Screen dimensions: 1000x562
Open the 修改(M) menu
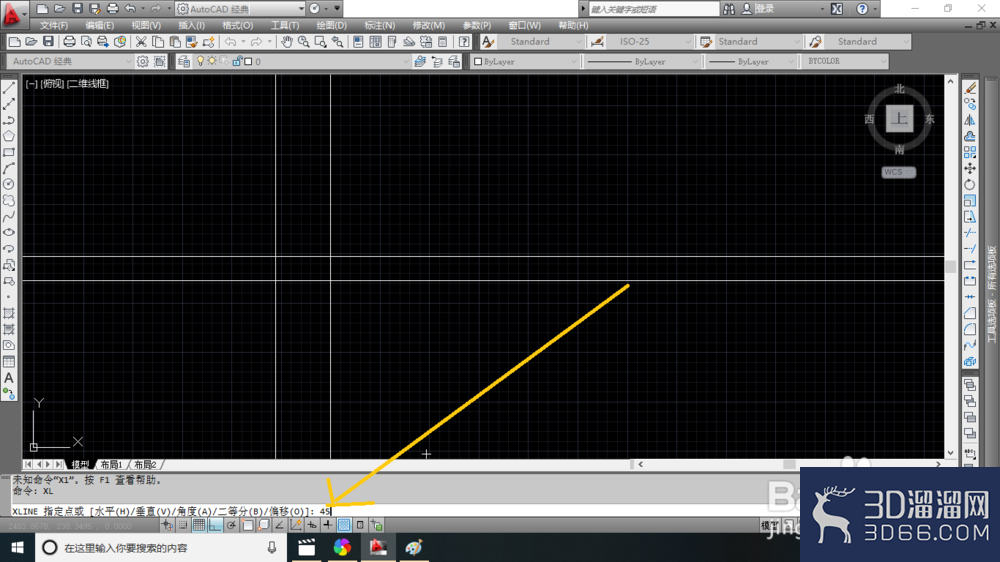429,26
